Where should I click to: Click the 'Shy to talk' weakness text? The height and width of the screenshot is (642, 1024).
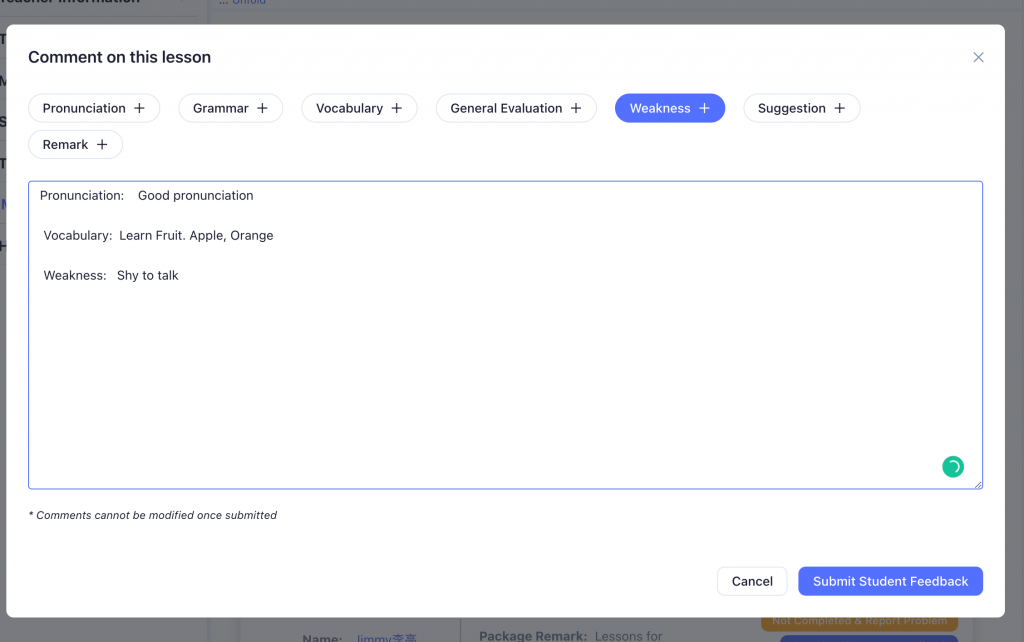point(148,276)
